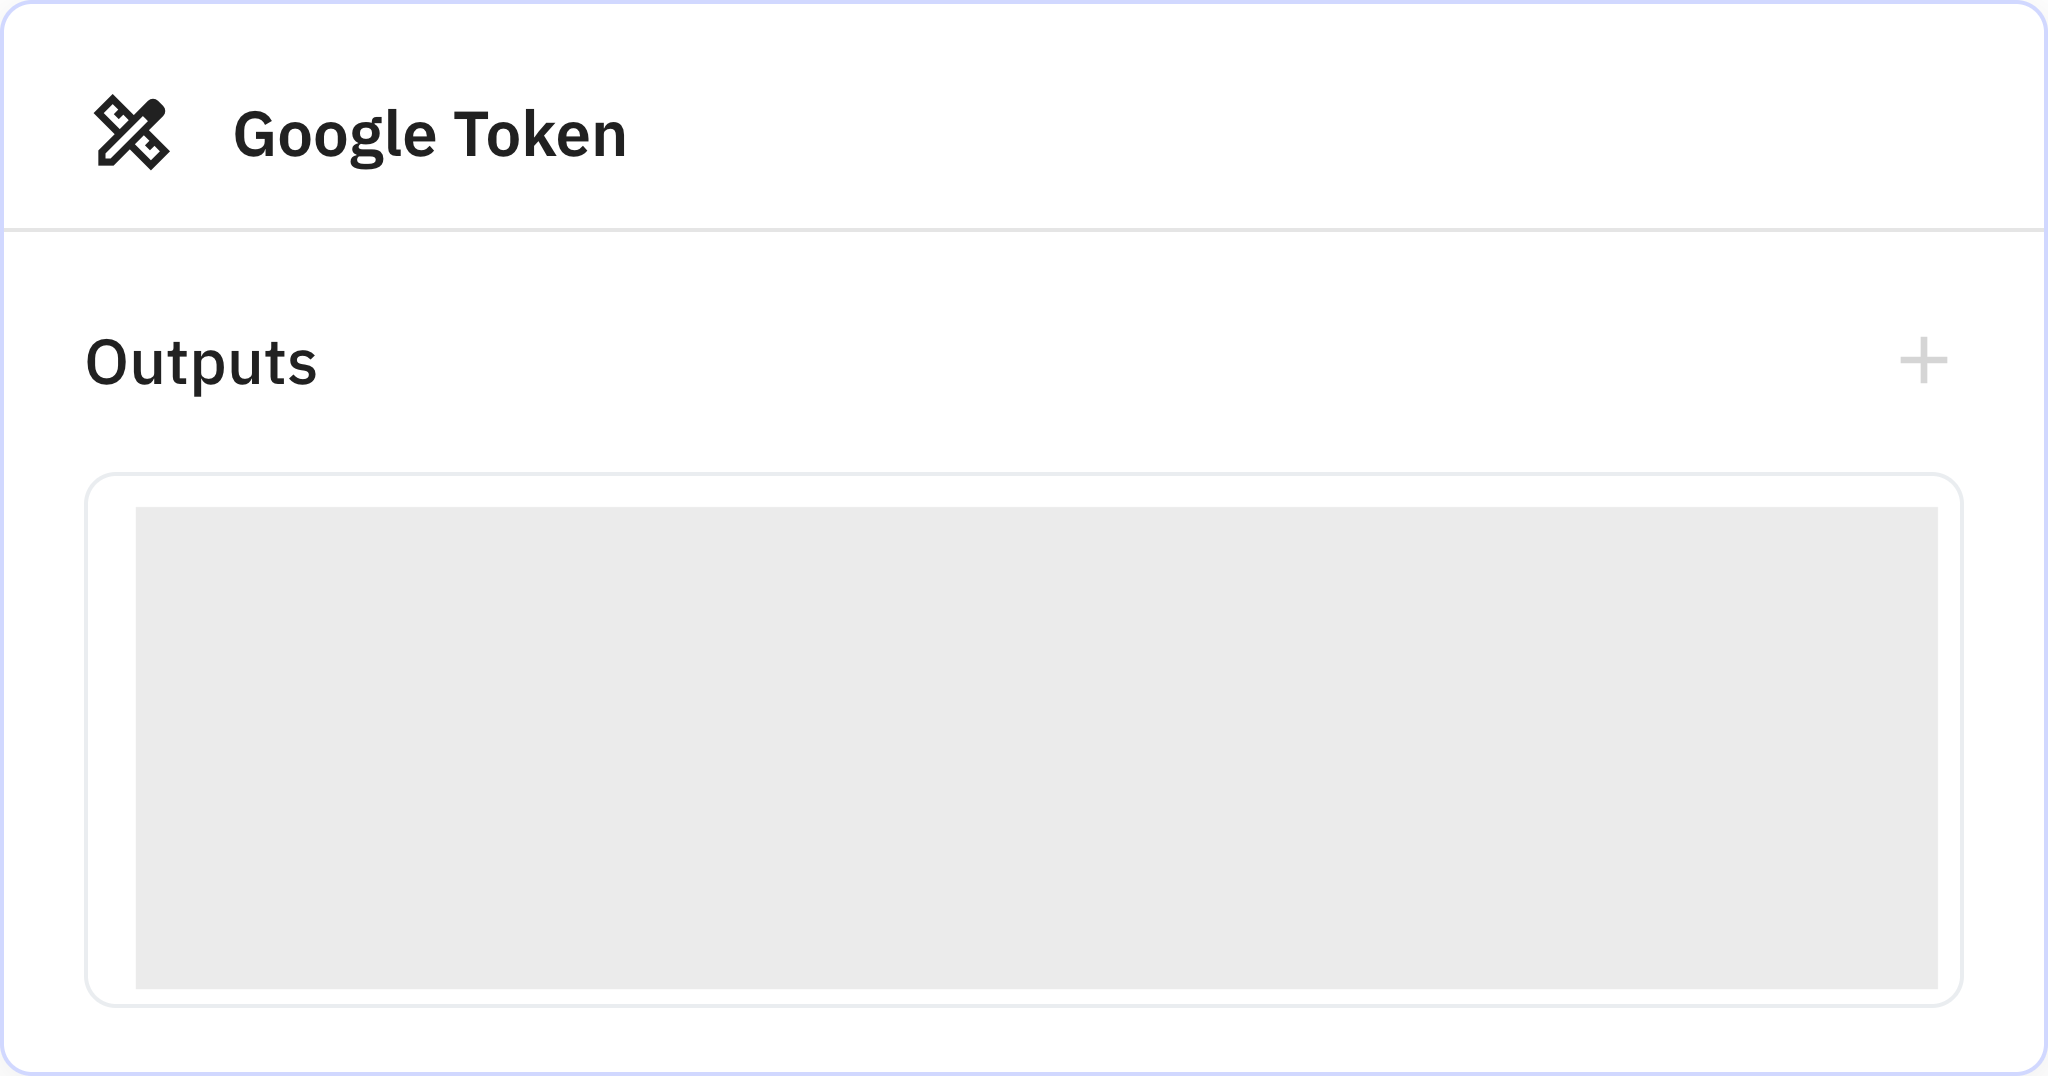Screen dimensions: 2048x1076
Task: Click the Google Token title text
Action: [x=430, y=135]
